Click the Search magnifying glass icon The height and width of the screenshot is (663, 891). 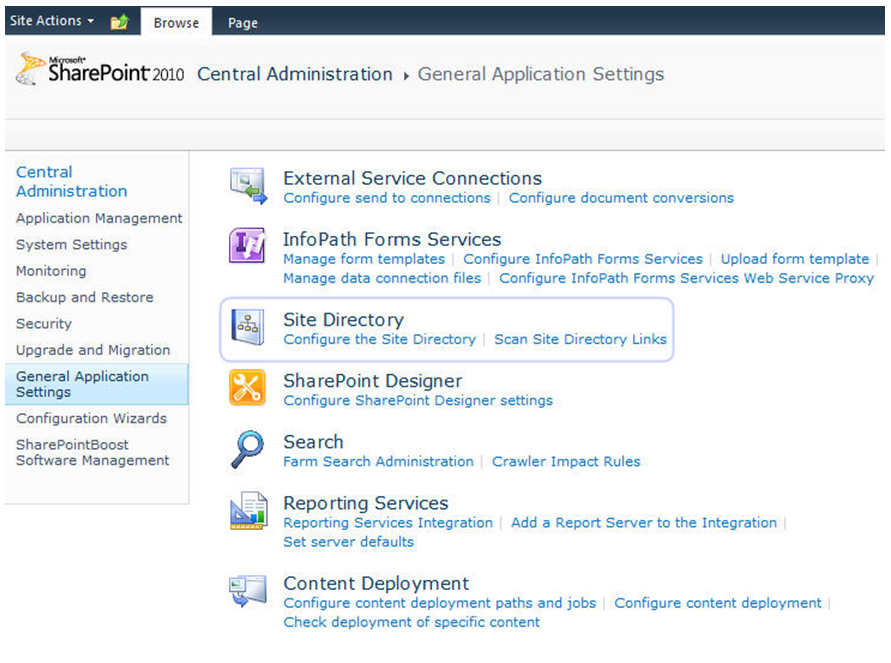coord(248,449)
